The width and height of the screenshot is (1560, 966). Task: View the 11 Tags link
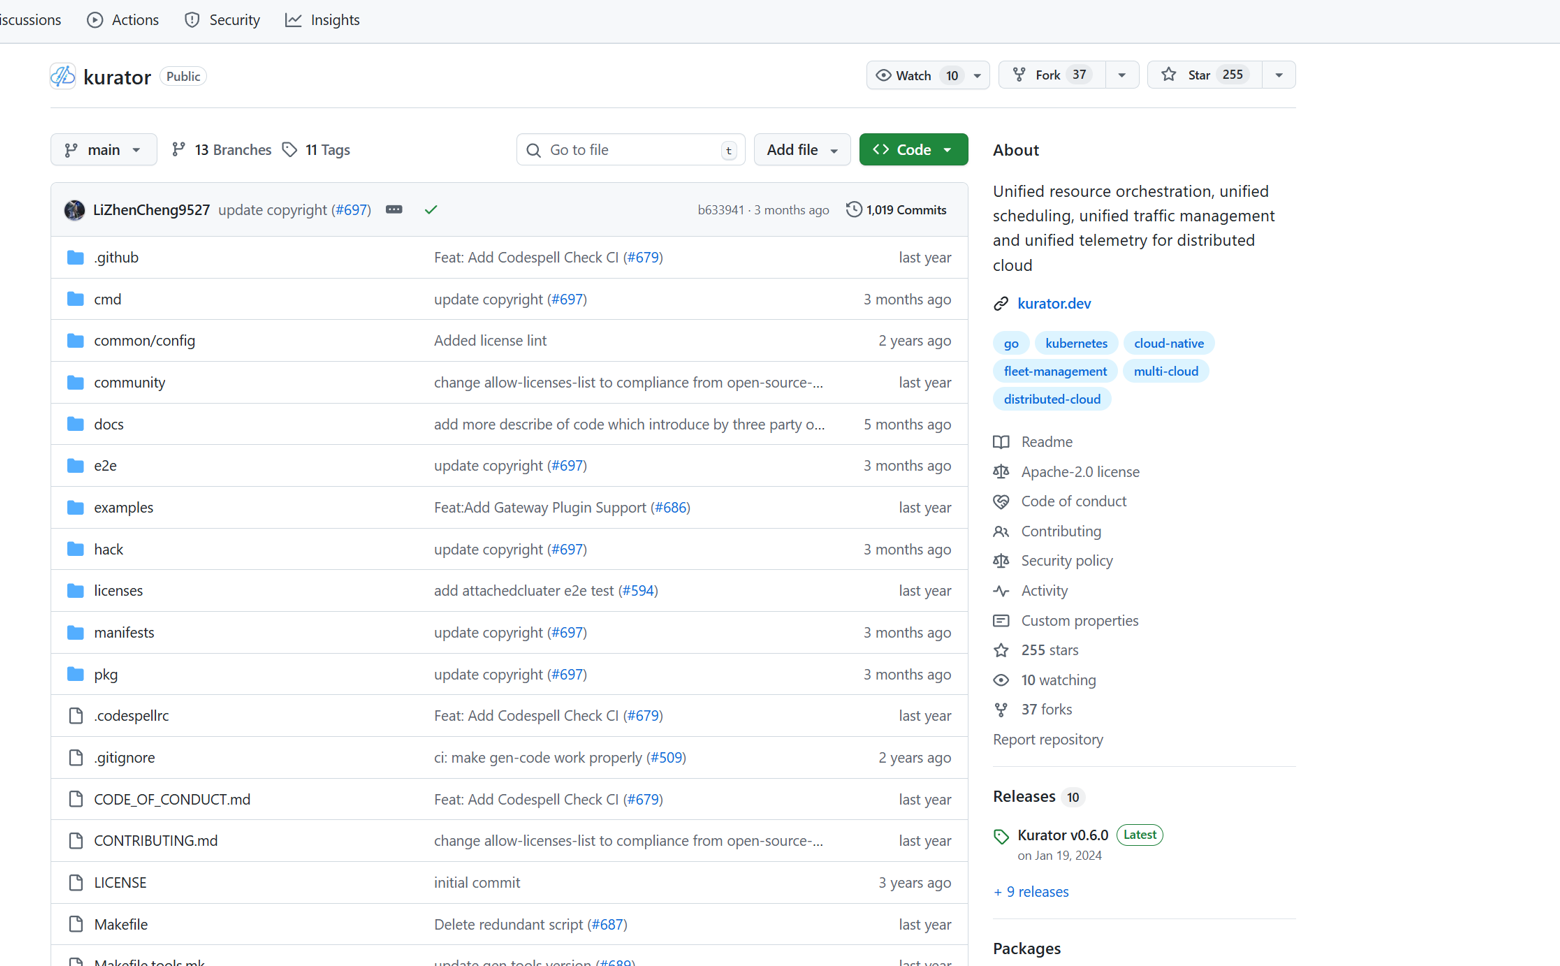tap(316, 150)
